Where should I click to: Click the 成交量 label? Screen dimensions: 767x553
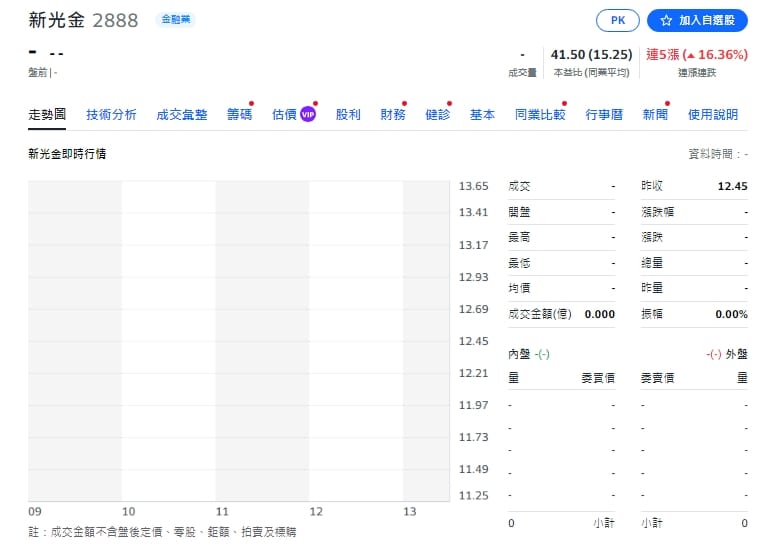tap(522, 73)
